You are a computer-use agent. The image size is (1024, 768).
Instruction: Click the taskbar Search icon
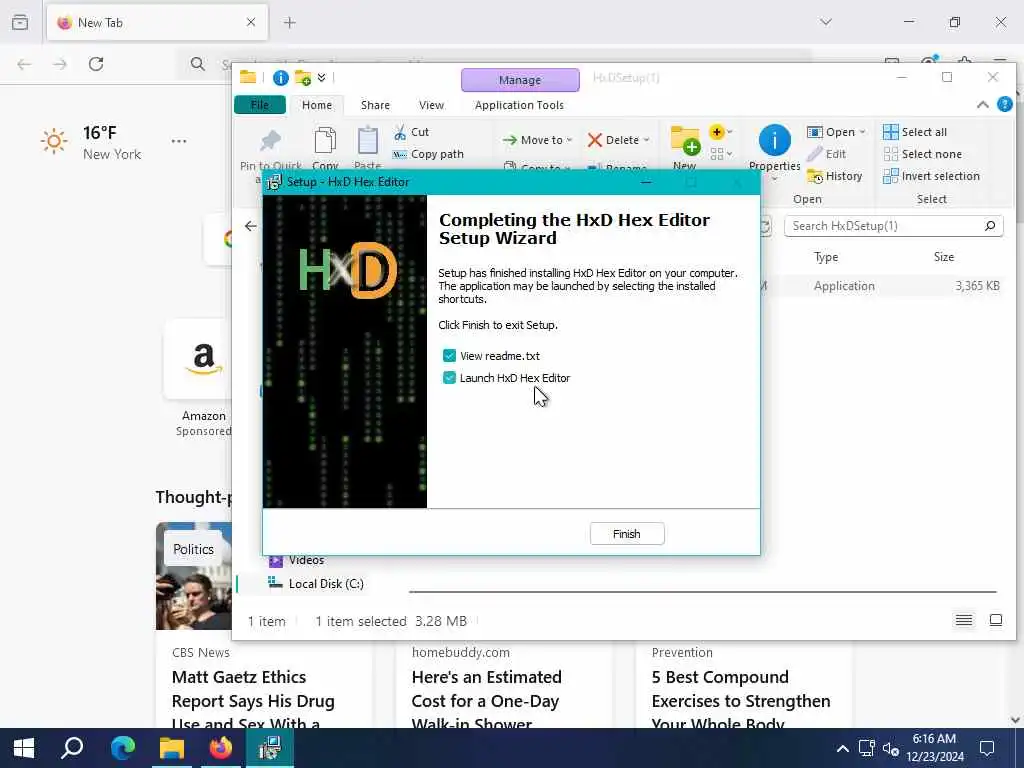point(72,748)
